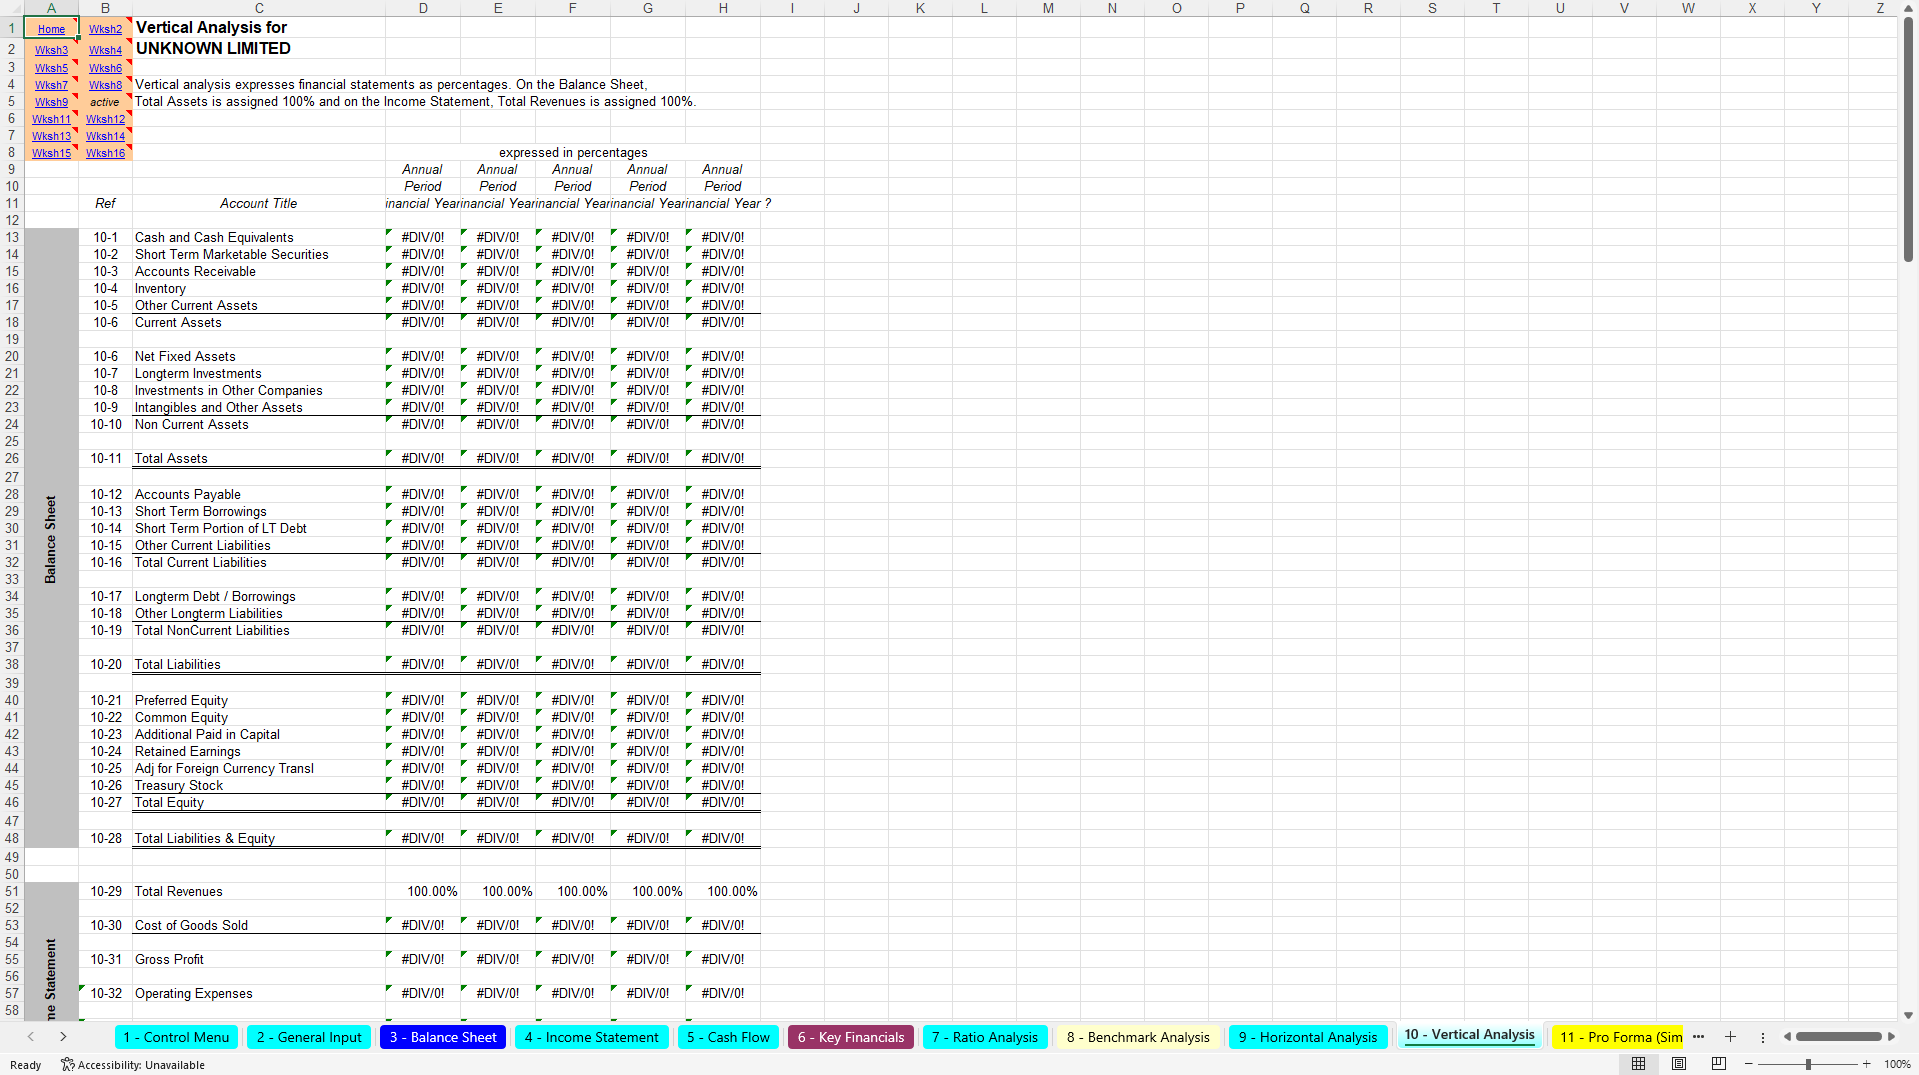
Task: Click the zoom out minus icon
Action: pyautogui.click(x=1749, y=1064)
